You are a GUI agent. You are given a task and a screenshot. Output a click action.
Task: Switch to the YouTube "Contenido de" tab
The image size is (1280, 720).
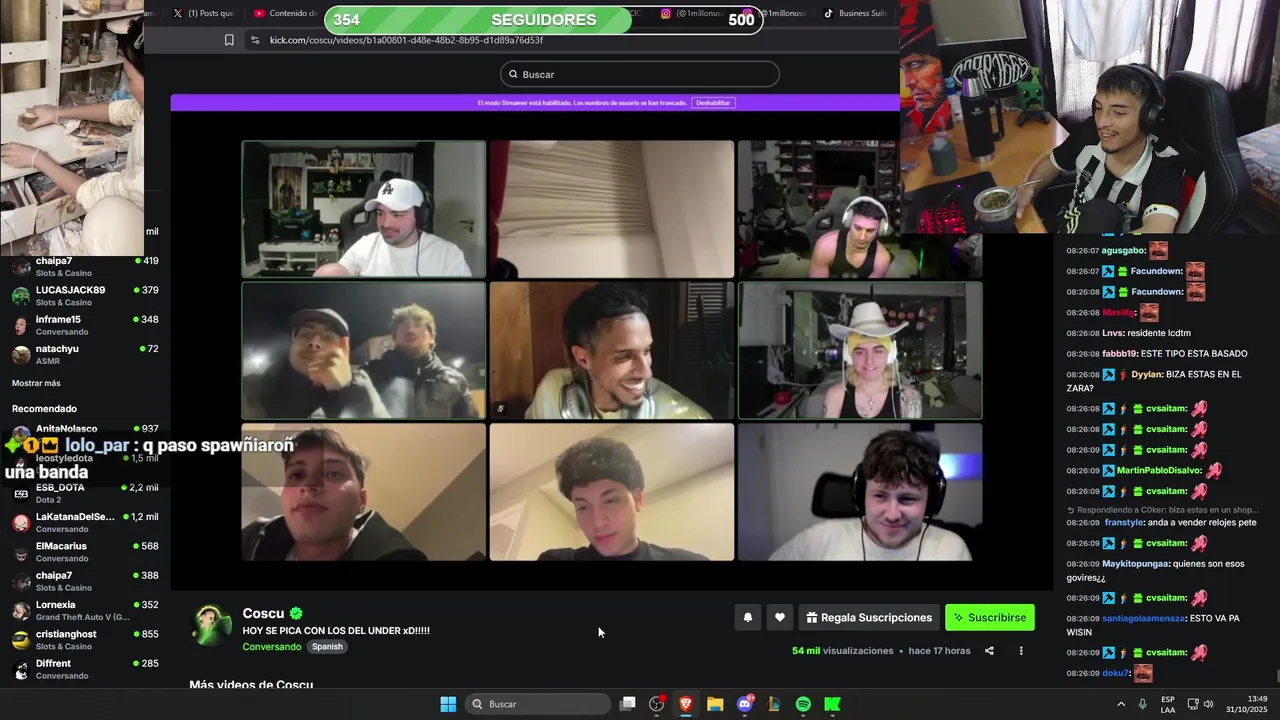(285, 13)
